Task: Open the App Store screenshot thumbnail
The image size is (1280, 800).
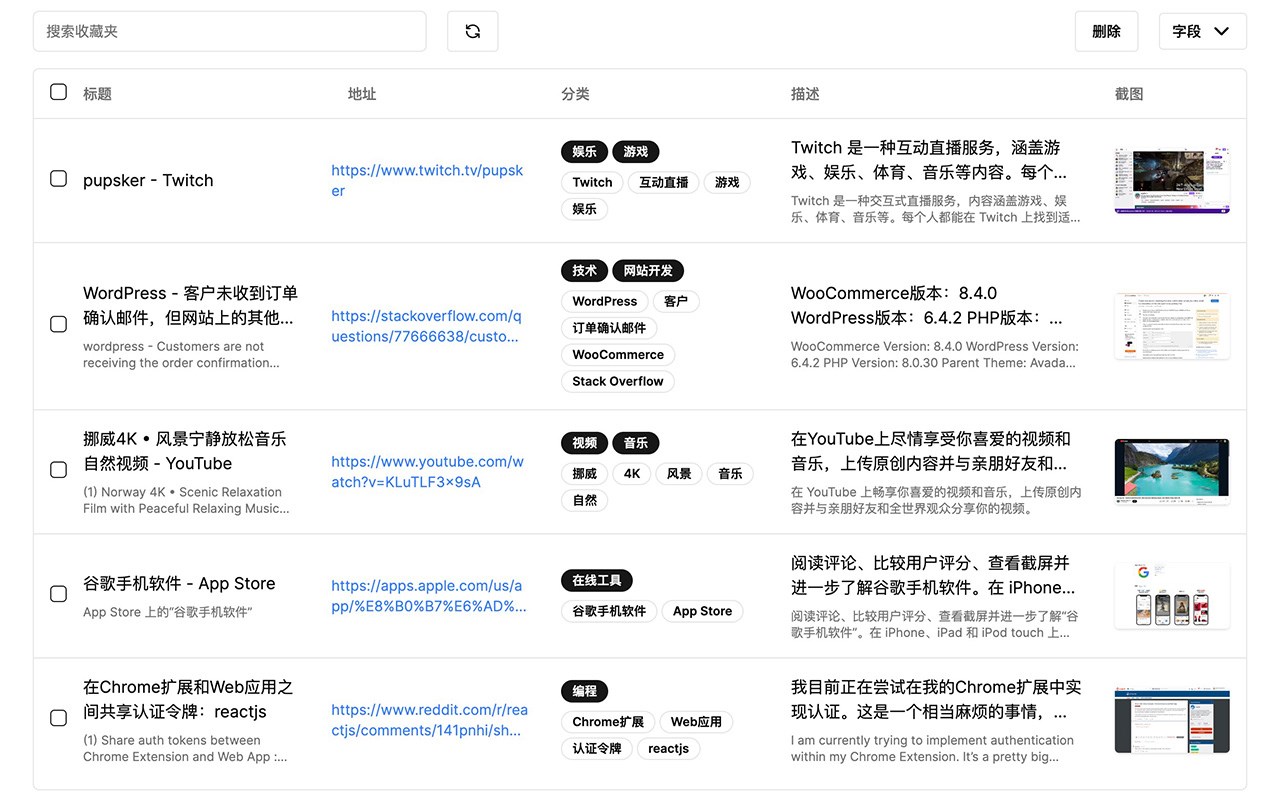Action: 1172,594
